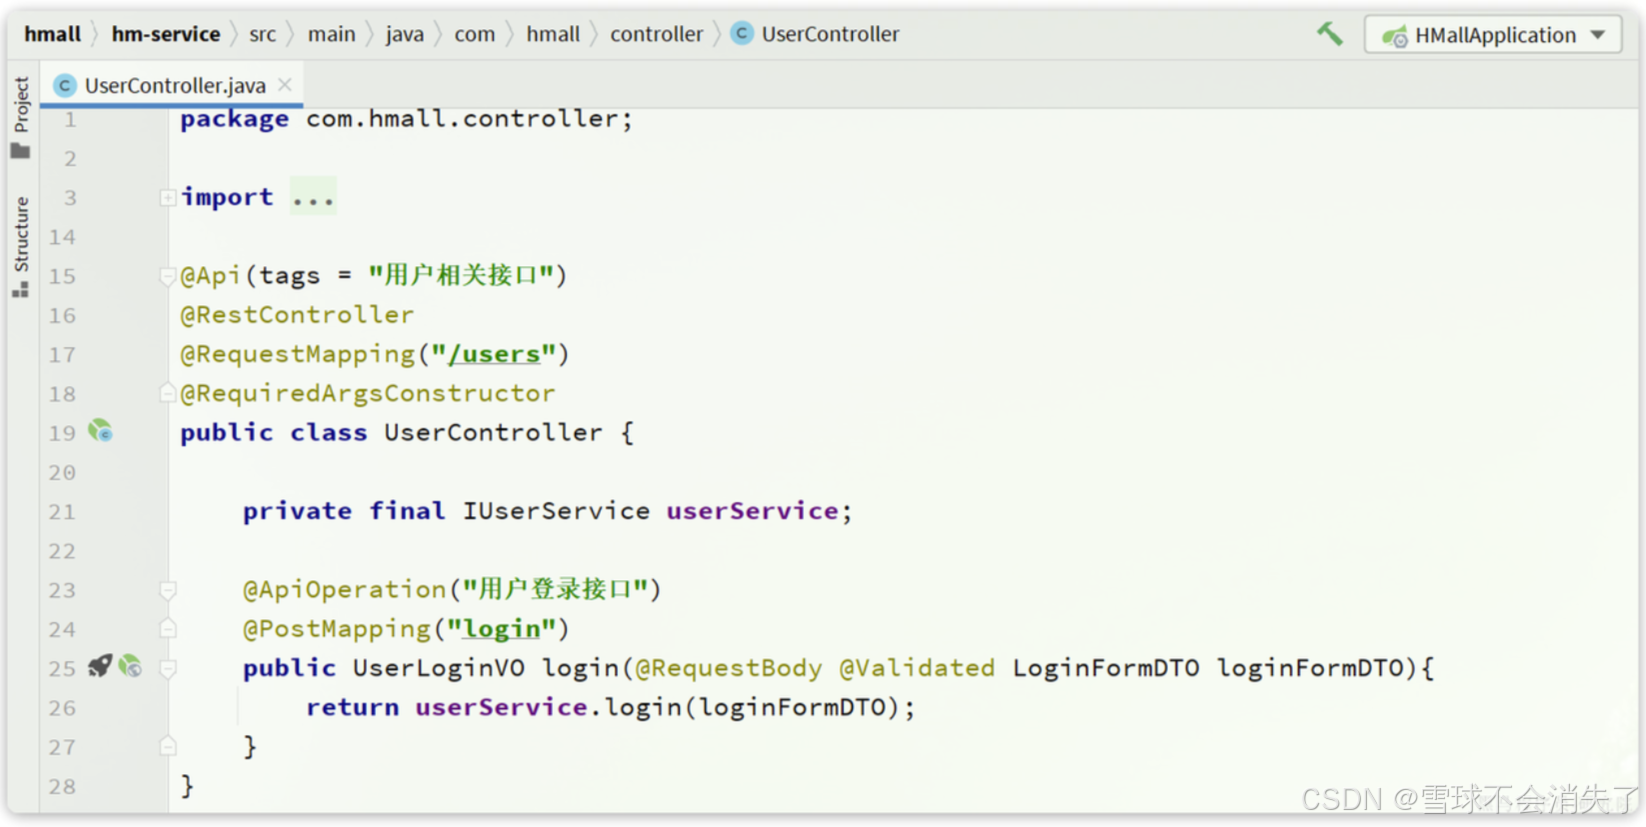Click the @ApiOperation annotation
Image resolution: width=1646 pixels, height=827 pixels.
point(344,590)
